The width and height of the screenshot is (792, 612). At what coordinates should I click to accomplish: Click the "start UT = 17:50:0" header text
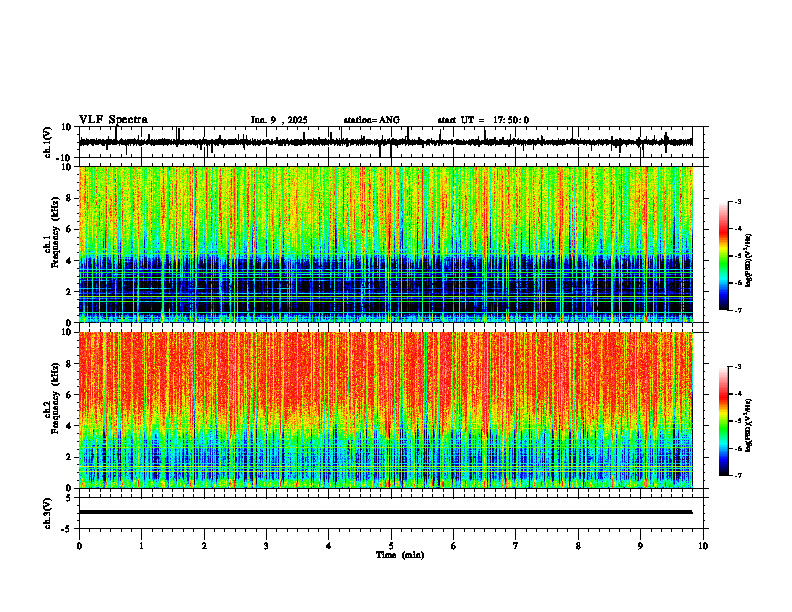tap(483, 120)
